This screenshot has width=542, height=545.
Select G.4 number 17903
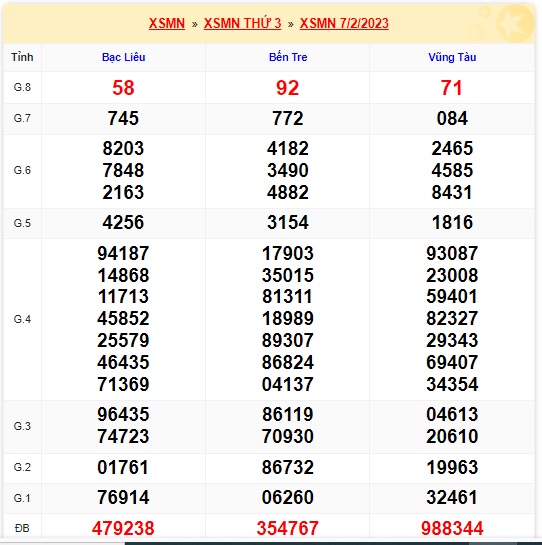point(288,253)
